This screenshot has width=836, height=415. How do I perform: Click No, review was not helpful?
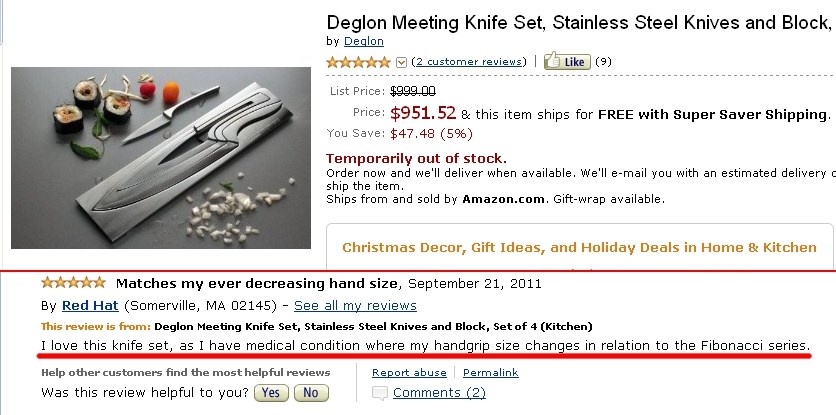[311, 393]
